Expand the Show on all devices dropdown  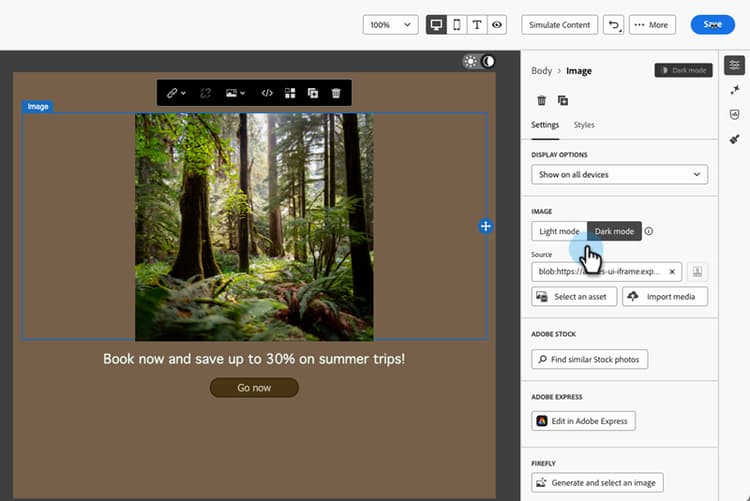[x=619, y=175]
